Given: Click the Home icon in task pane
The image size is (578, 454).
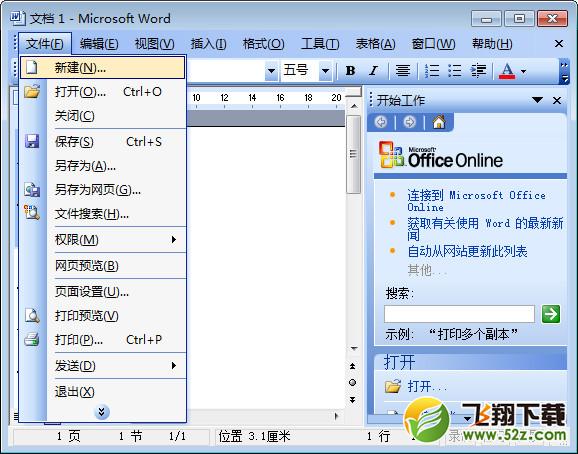Looking at the screenshot, I should click(439, 122).
